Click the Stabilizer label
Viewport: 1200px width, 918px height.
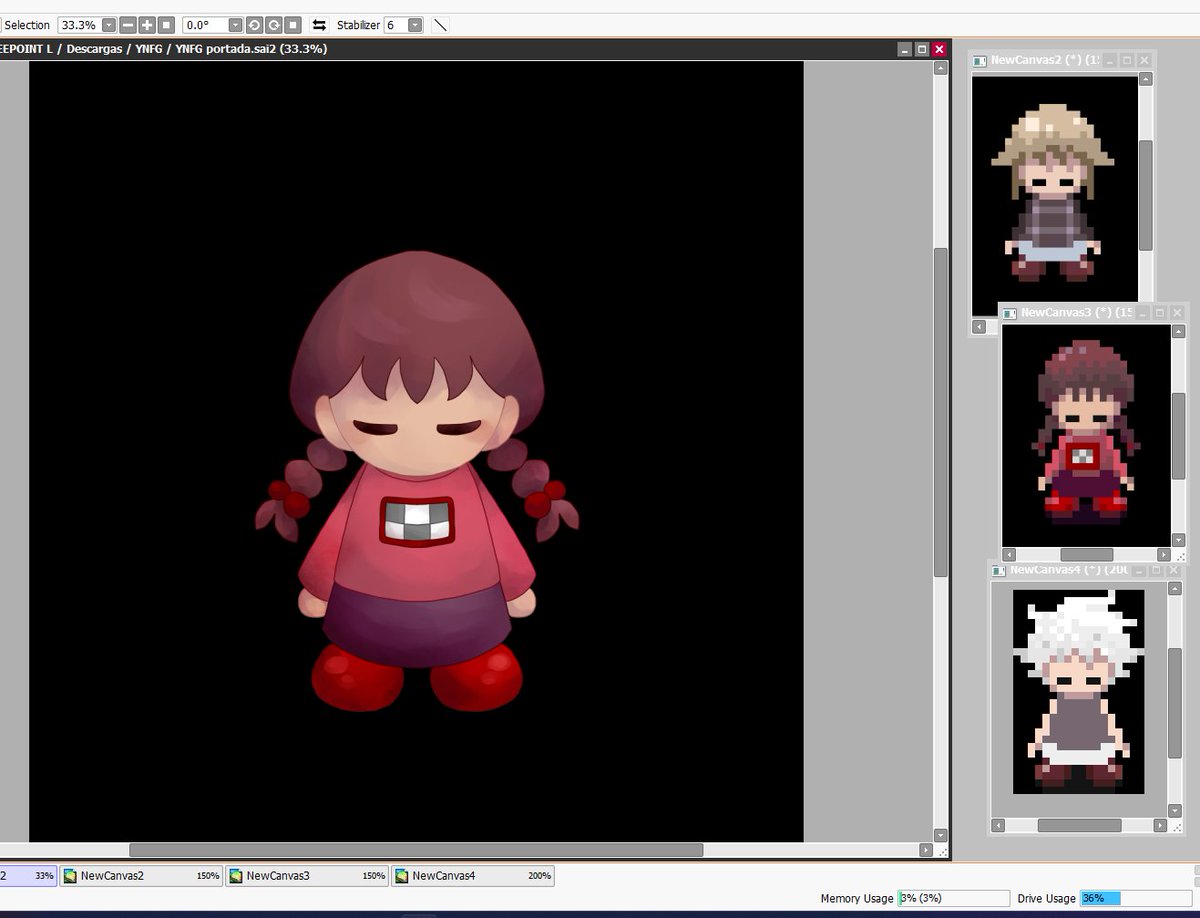[x=358, y=25]
